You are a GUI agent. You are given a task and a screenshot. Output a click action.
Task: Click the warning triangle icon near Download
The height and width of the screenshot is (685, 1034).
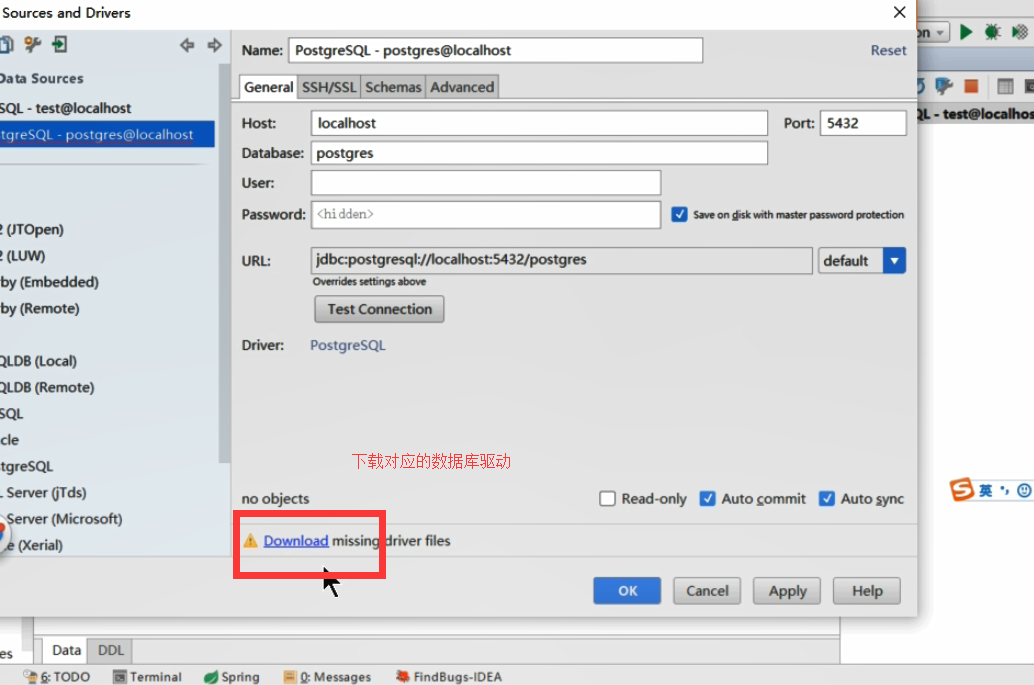click(251, 541)
